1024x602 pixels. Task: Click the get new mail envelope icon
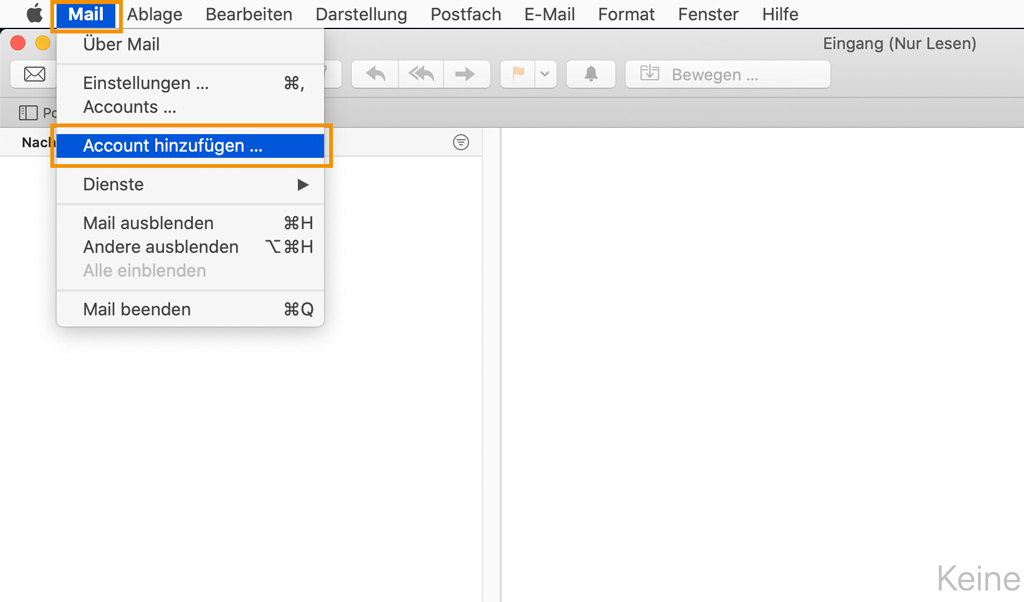pos(34,74)
